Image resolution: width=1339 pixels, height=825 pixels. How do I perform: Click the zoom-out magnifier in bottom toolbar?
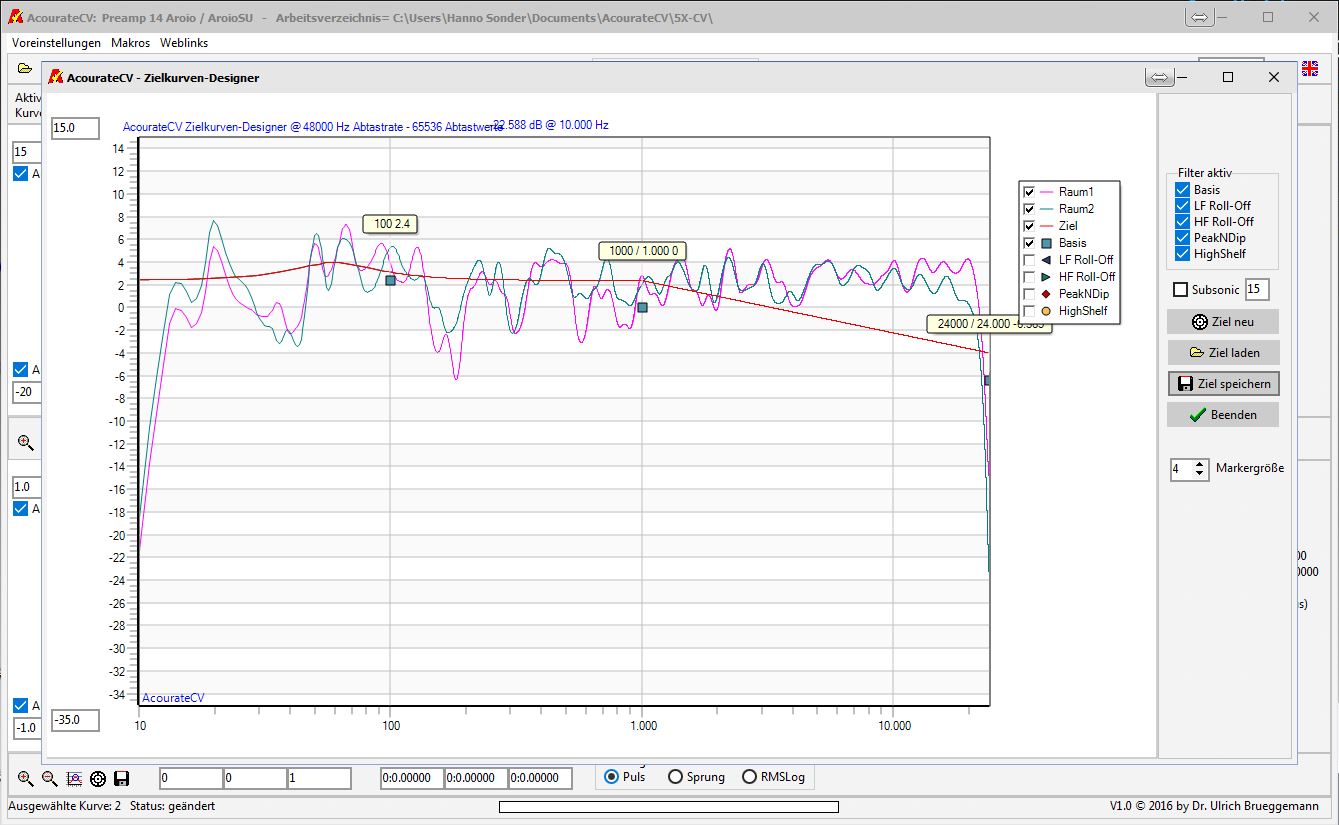click(x=49, y=778)
